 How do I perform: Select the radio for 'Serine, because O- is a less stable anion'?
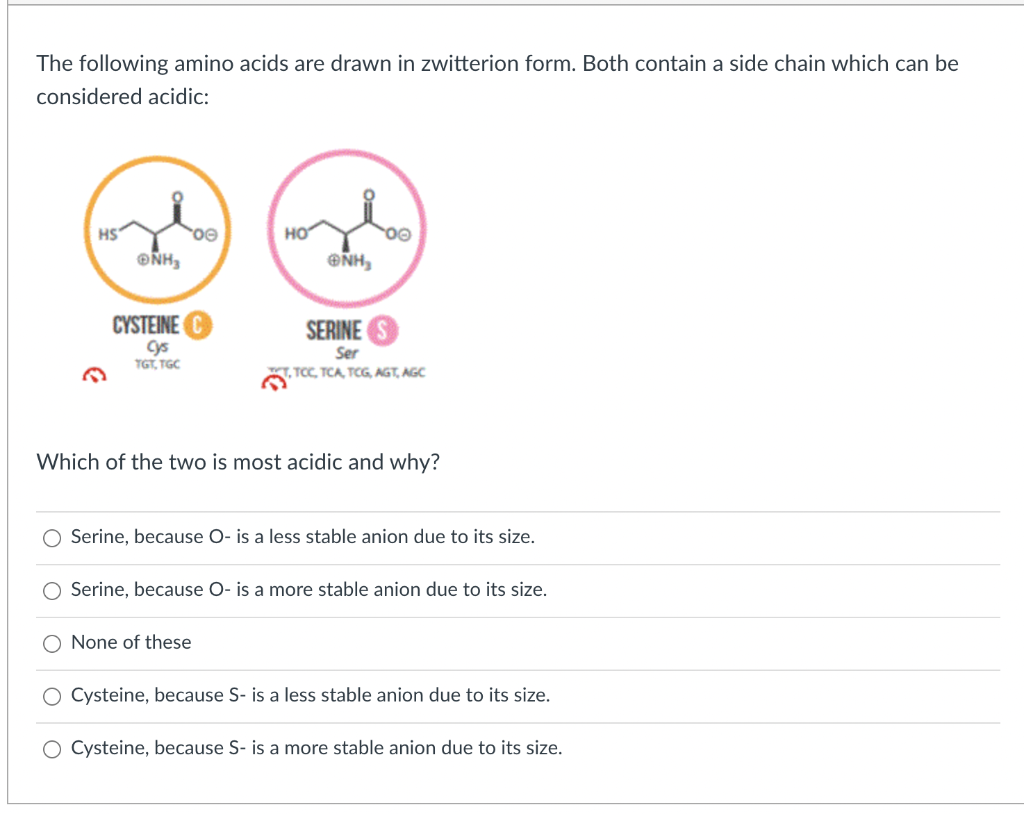click(x=51, y=537)
